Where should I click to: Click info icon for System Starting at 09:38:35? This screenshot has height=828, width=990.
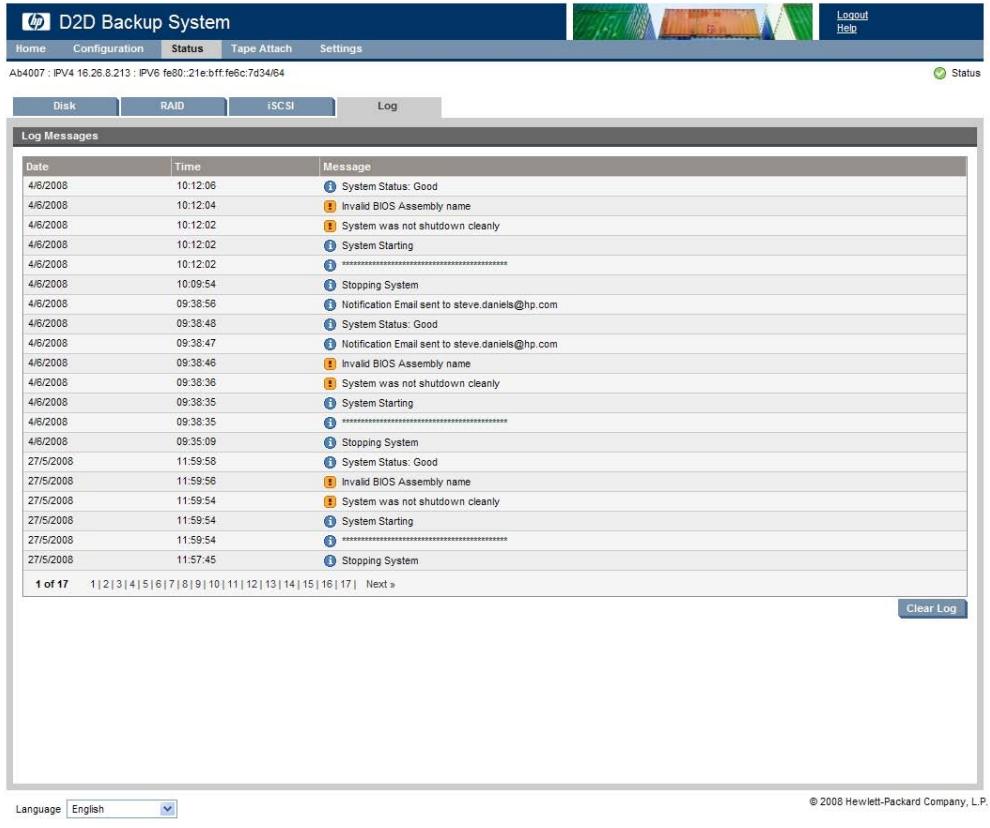tap(330, 403)
